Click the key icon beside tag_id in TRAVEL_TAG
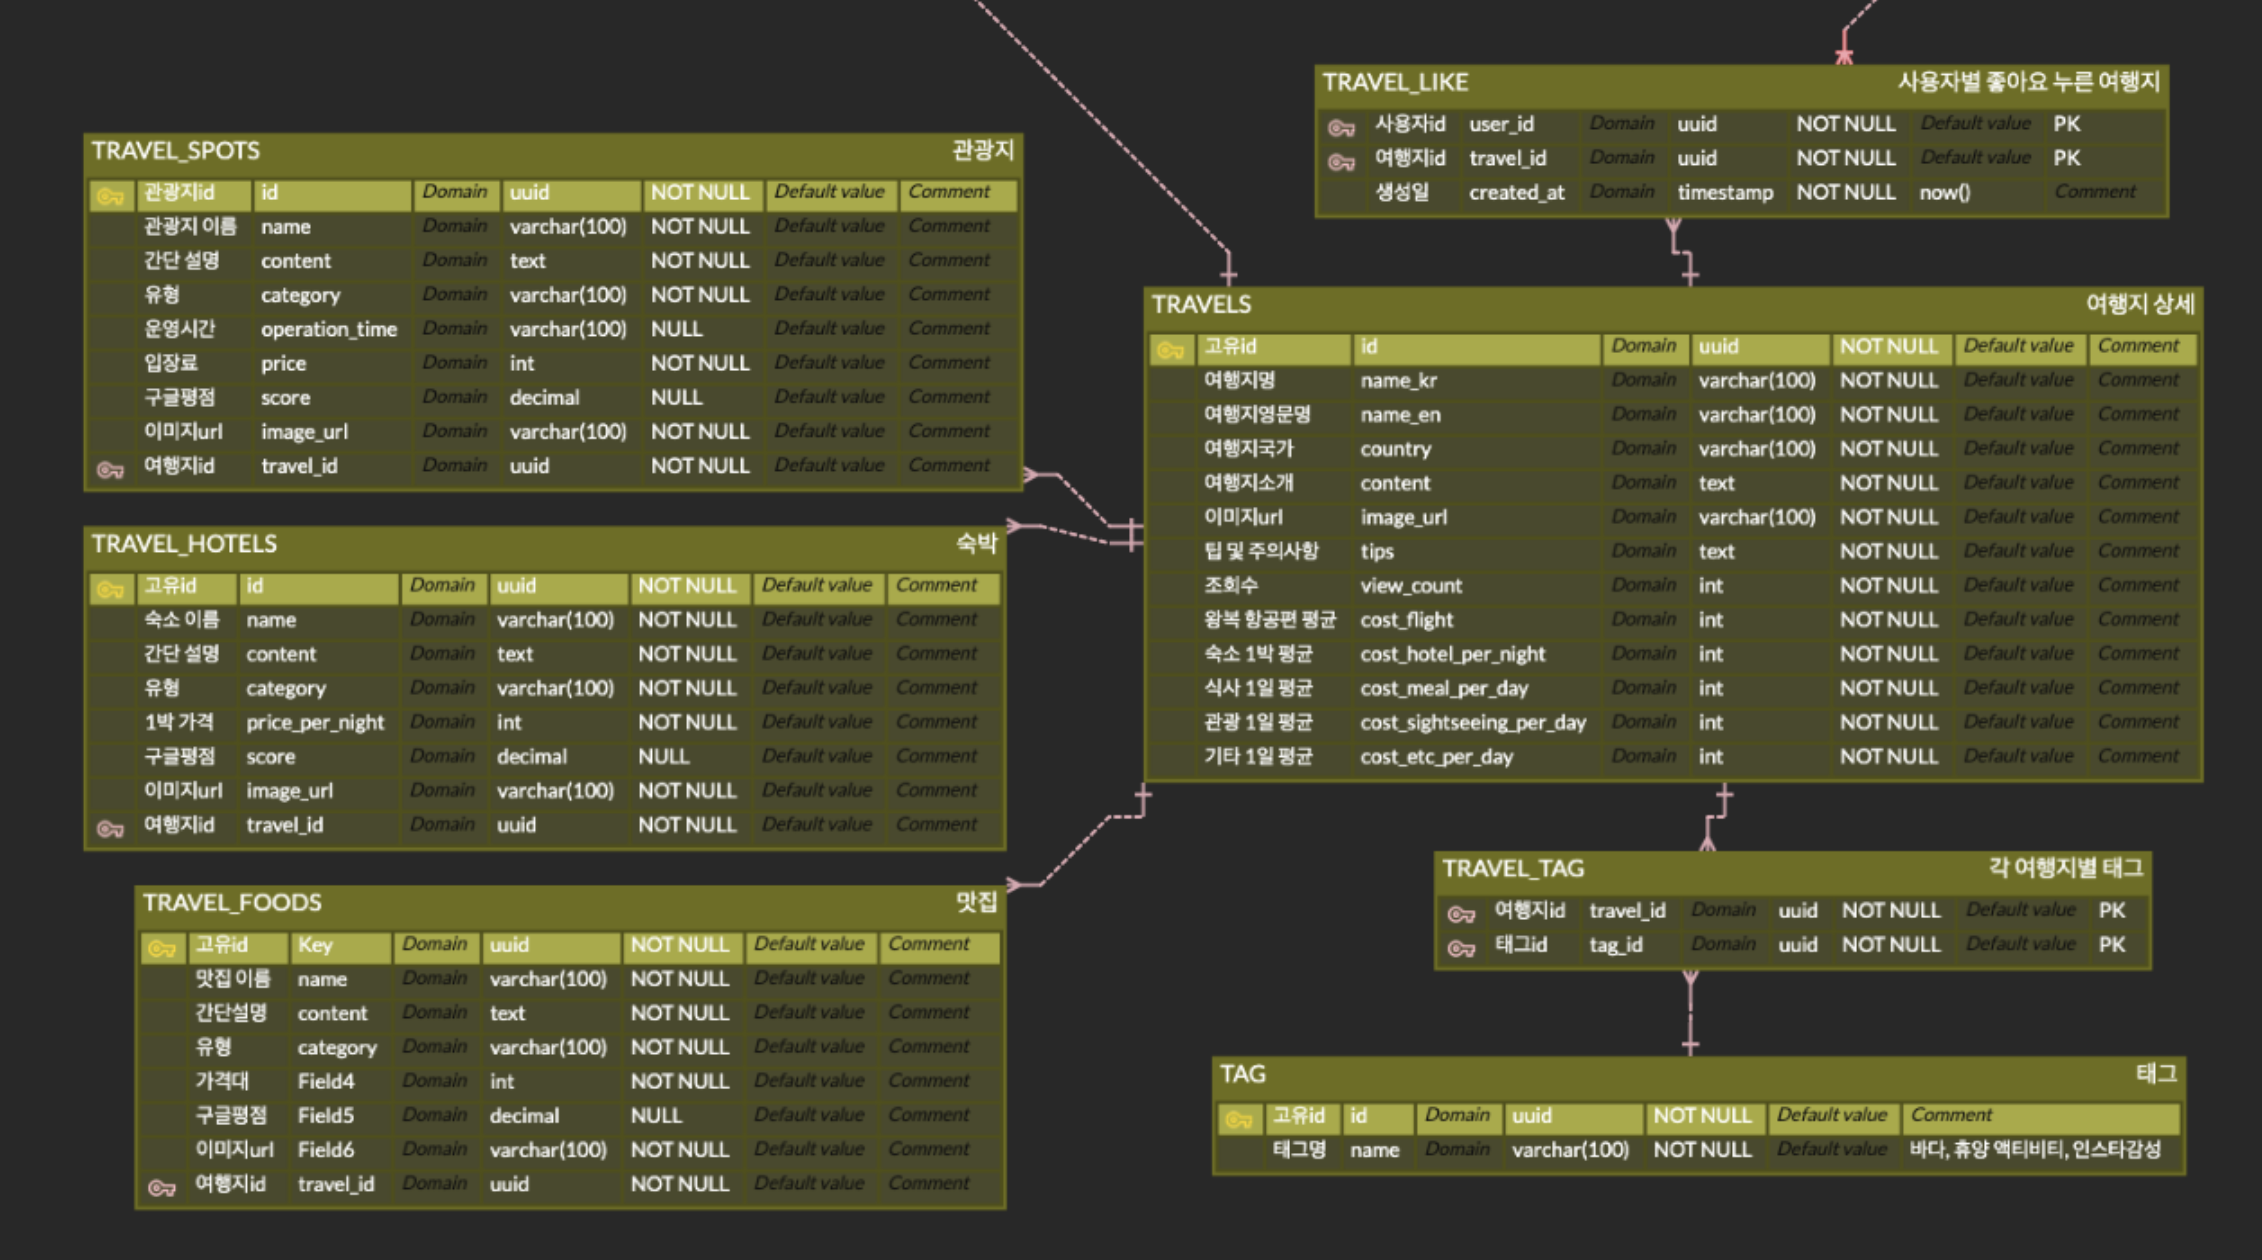This screenshot has height=1260, width=2262. point(1461,948)
